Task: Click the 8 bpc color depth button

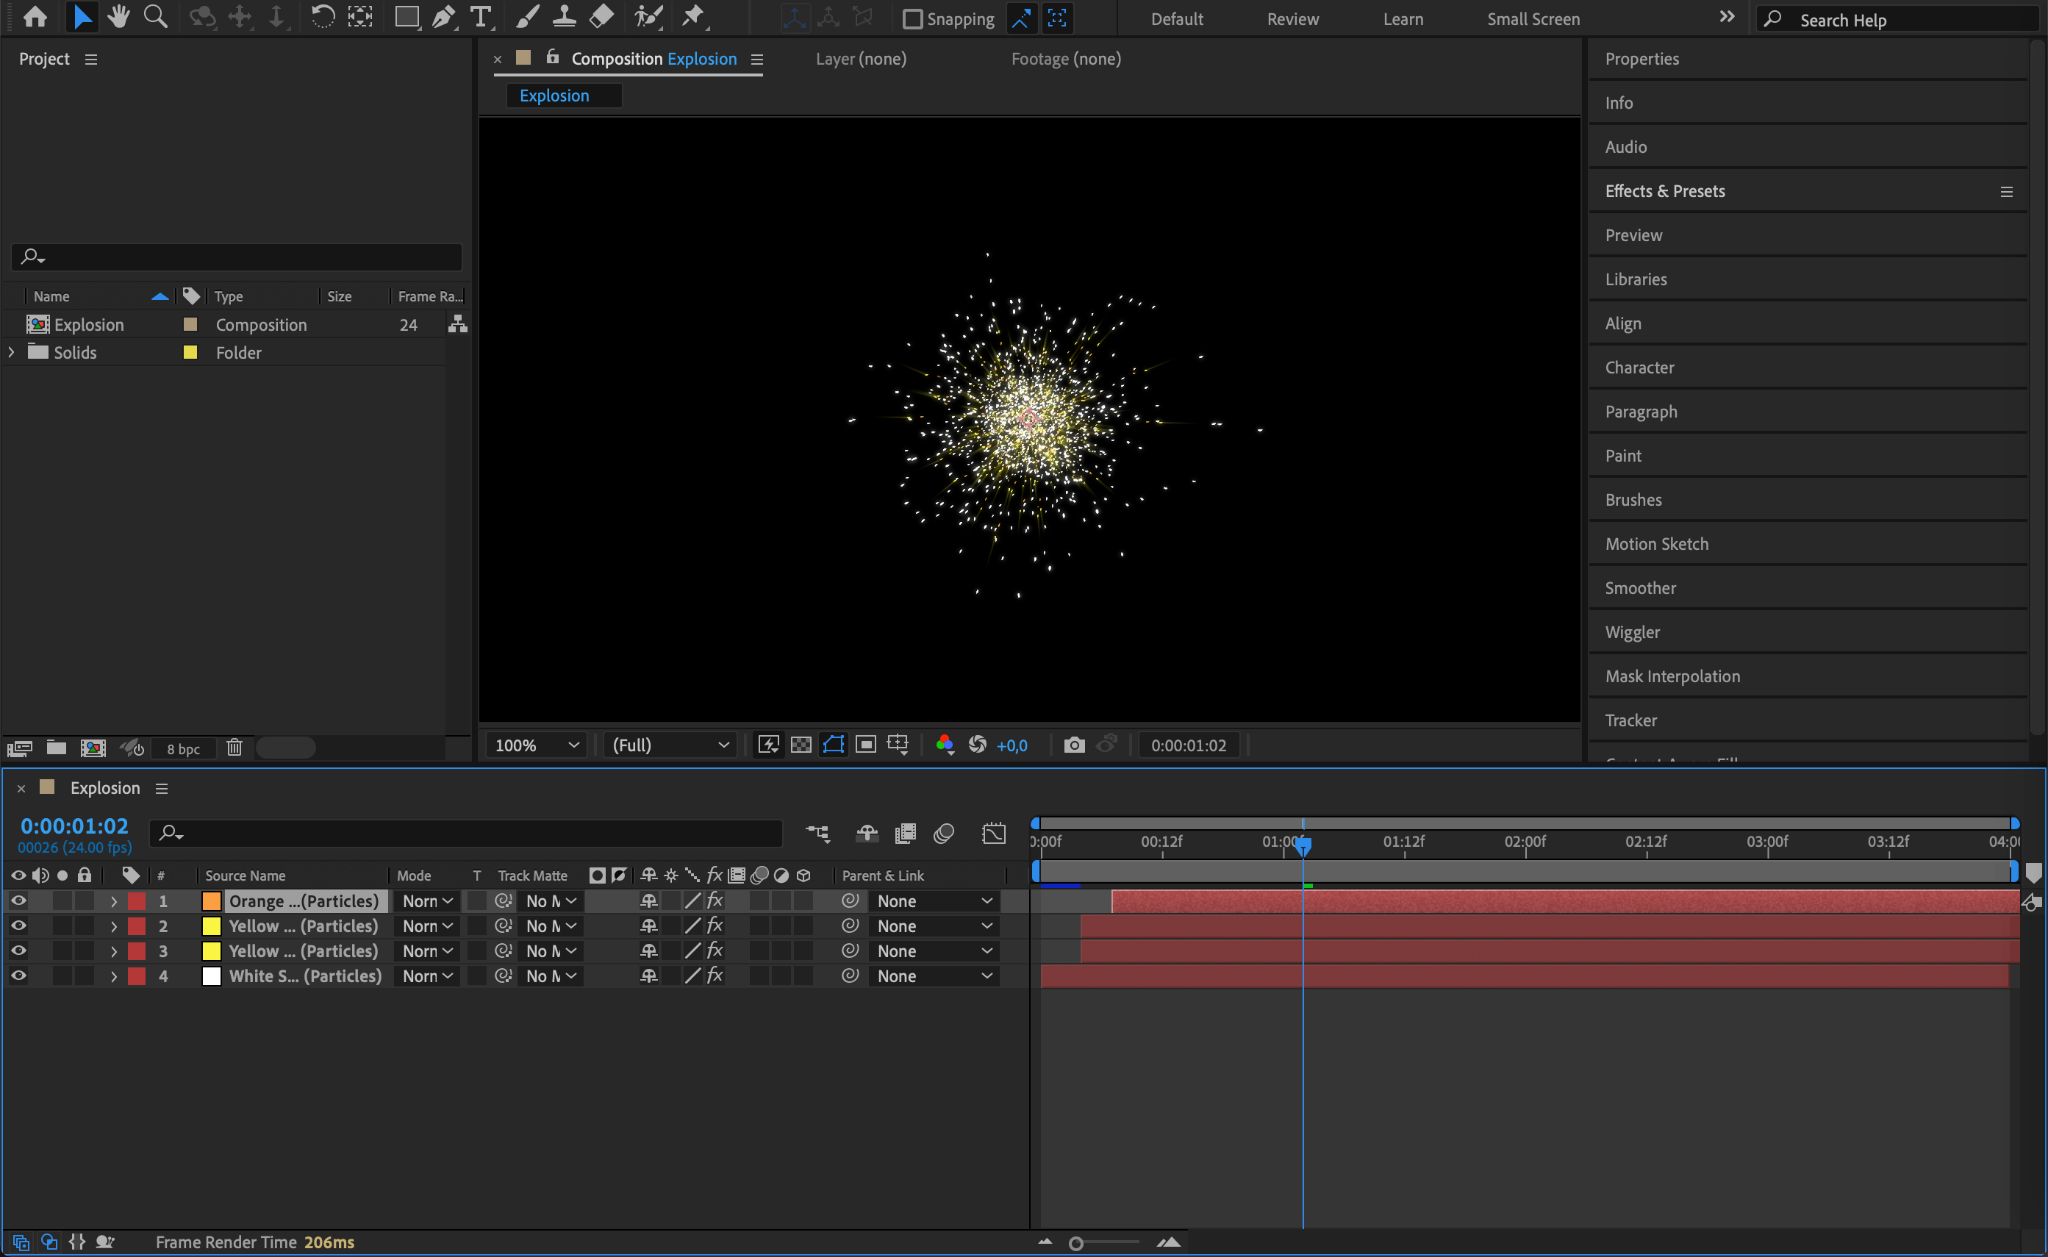Action: point(183,749)
